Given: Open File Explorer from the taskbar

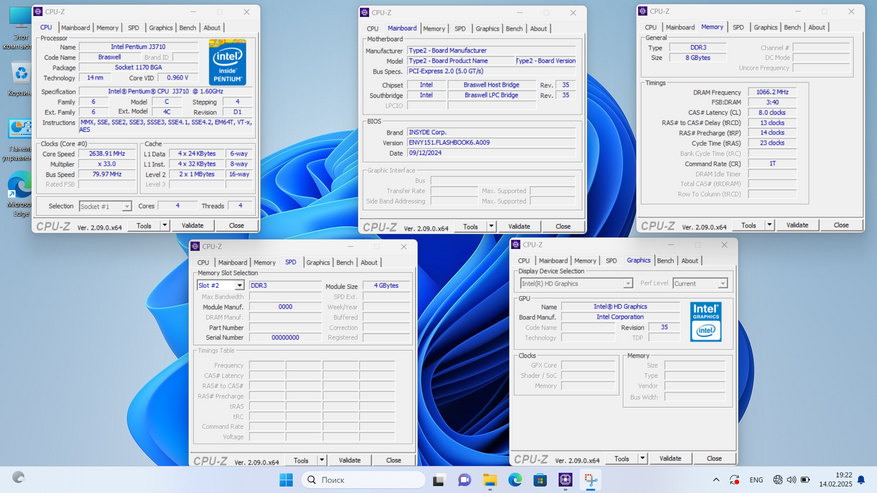Looking at the screenshot, I should coord(489,480).
